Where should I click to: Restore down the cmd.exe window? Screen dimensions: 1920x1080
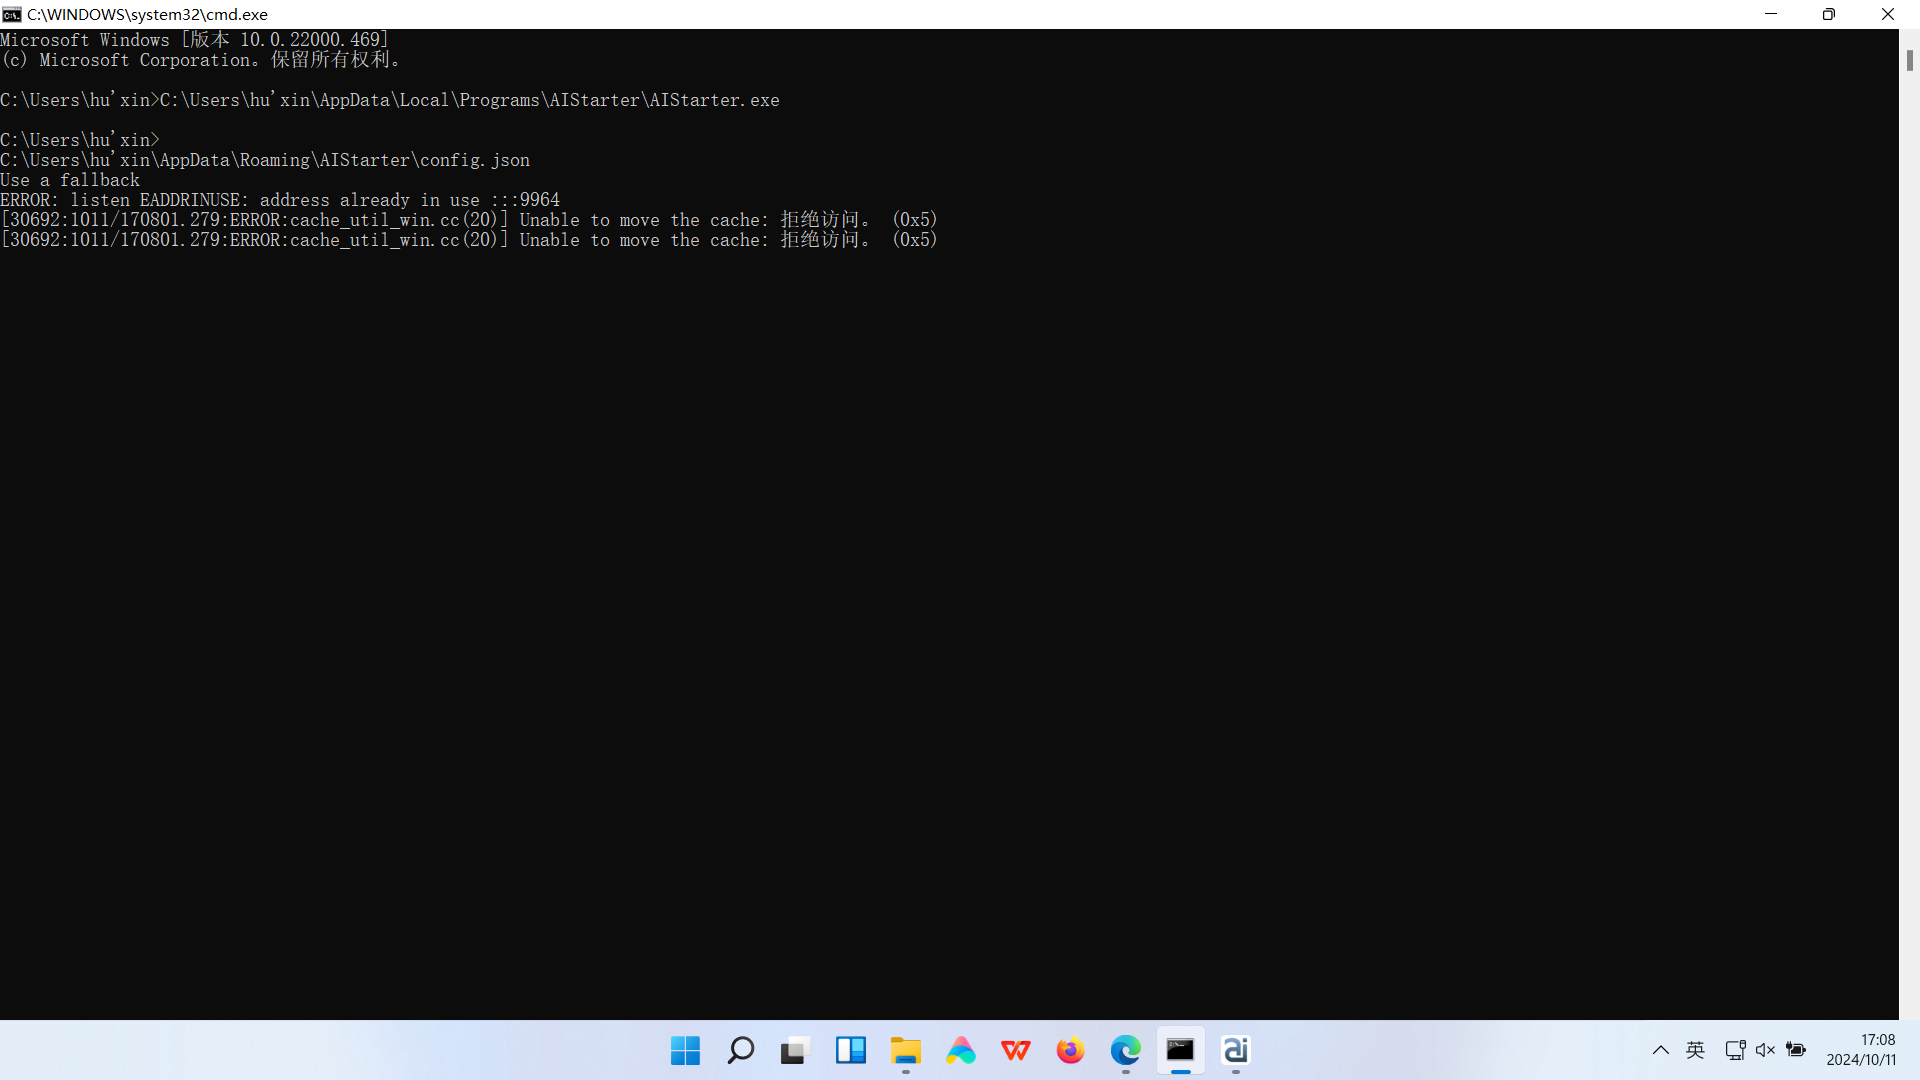1829,14
